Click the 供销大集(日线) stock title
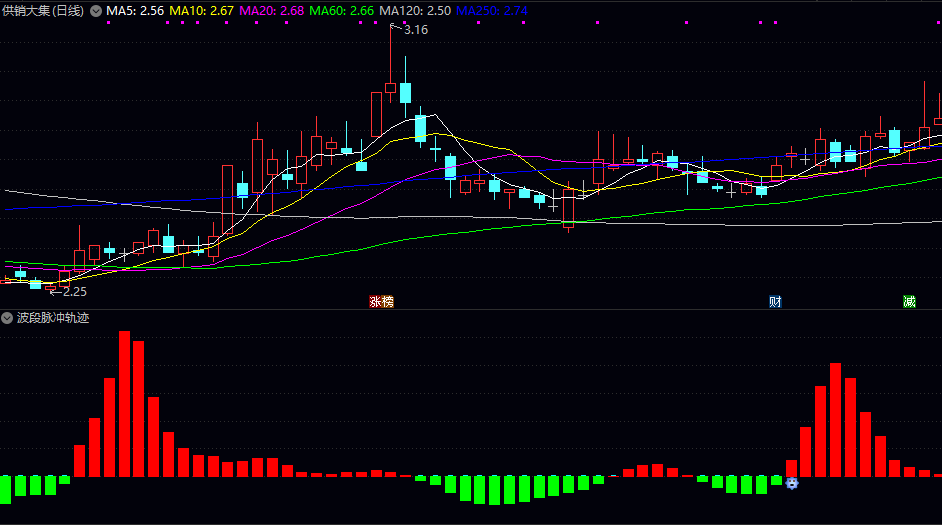 coord(43,11)
